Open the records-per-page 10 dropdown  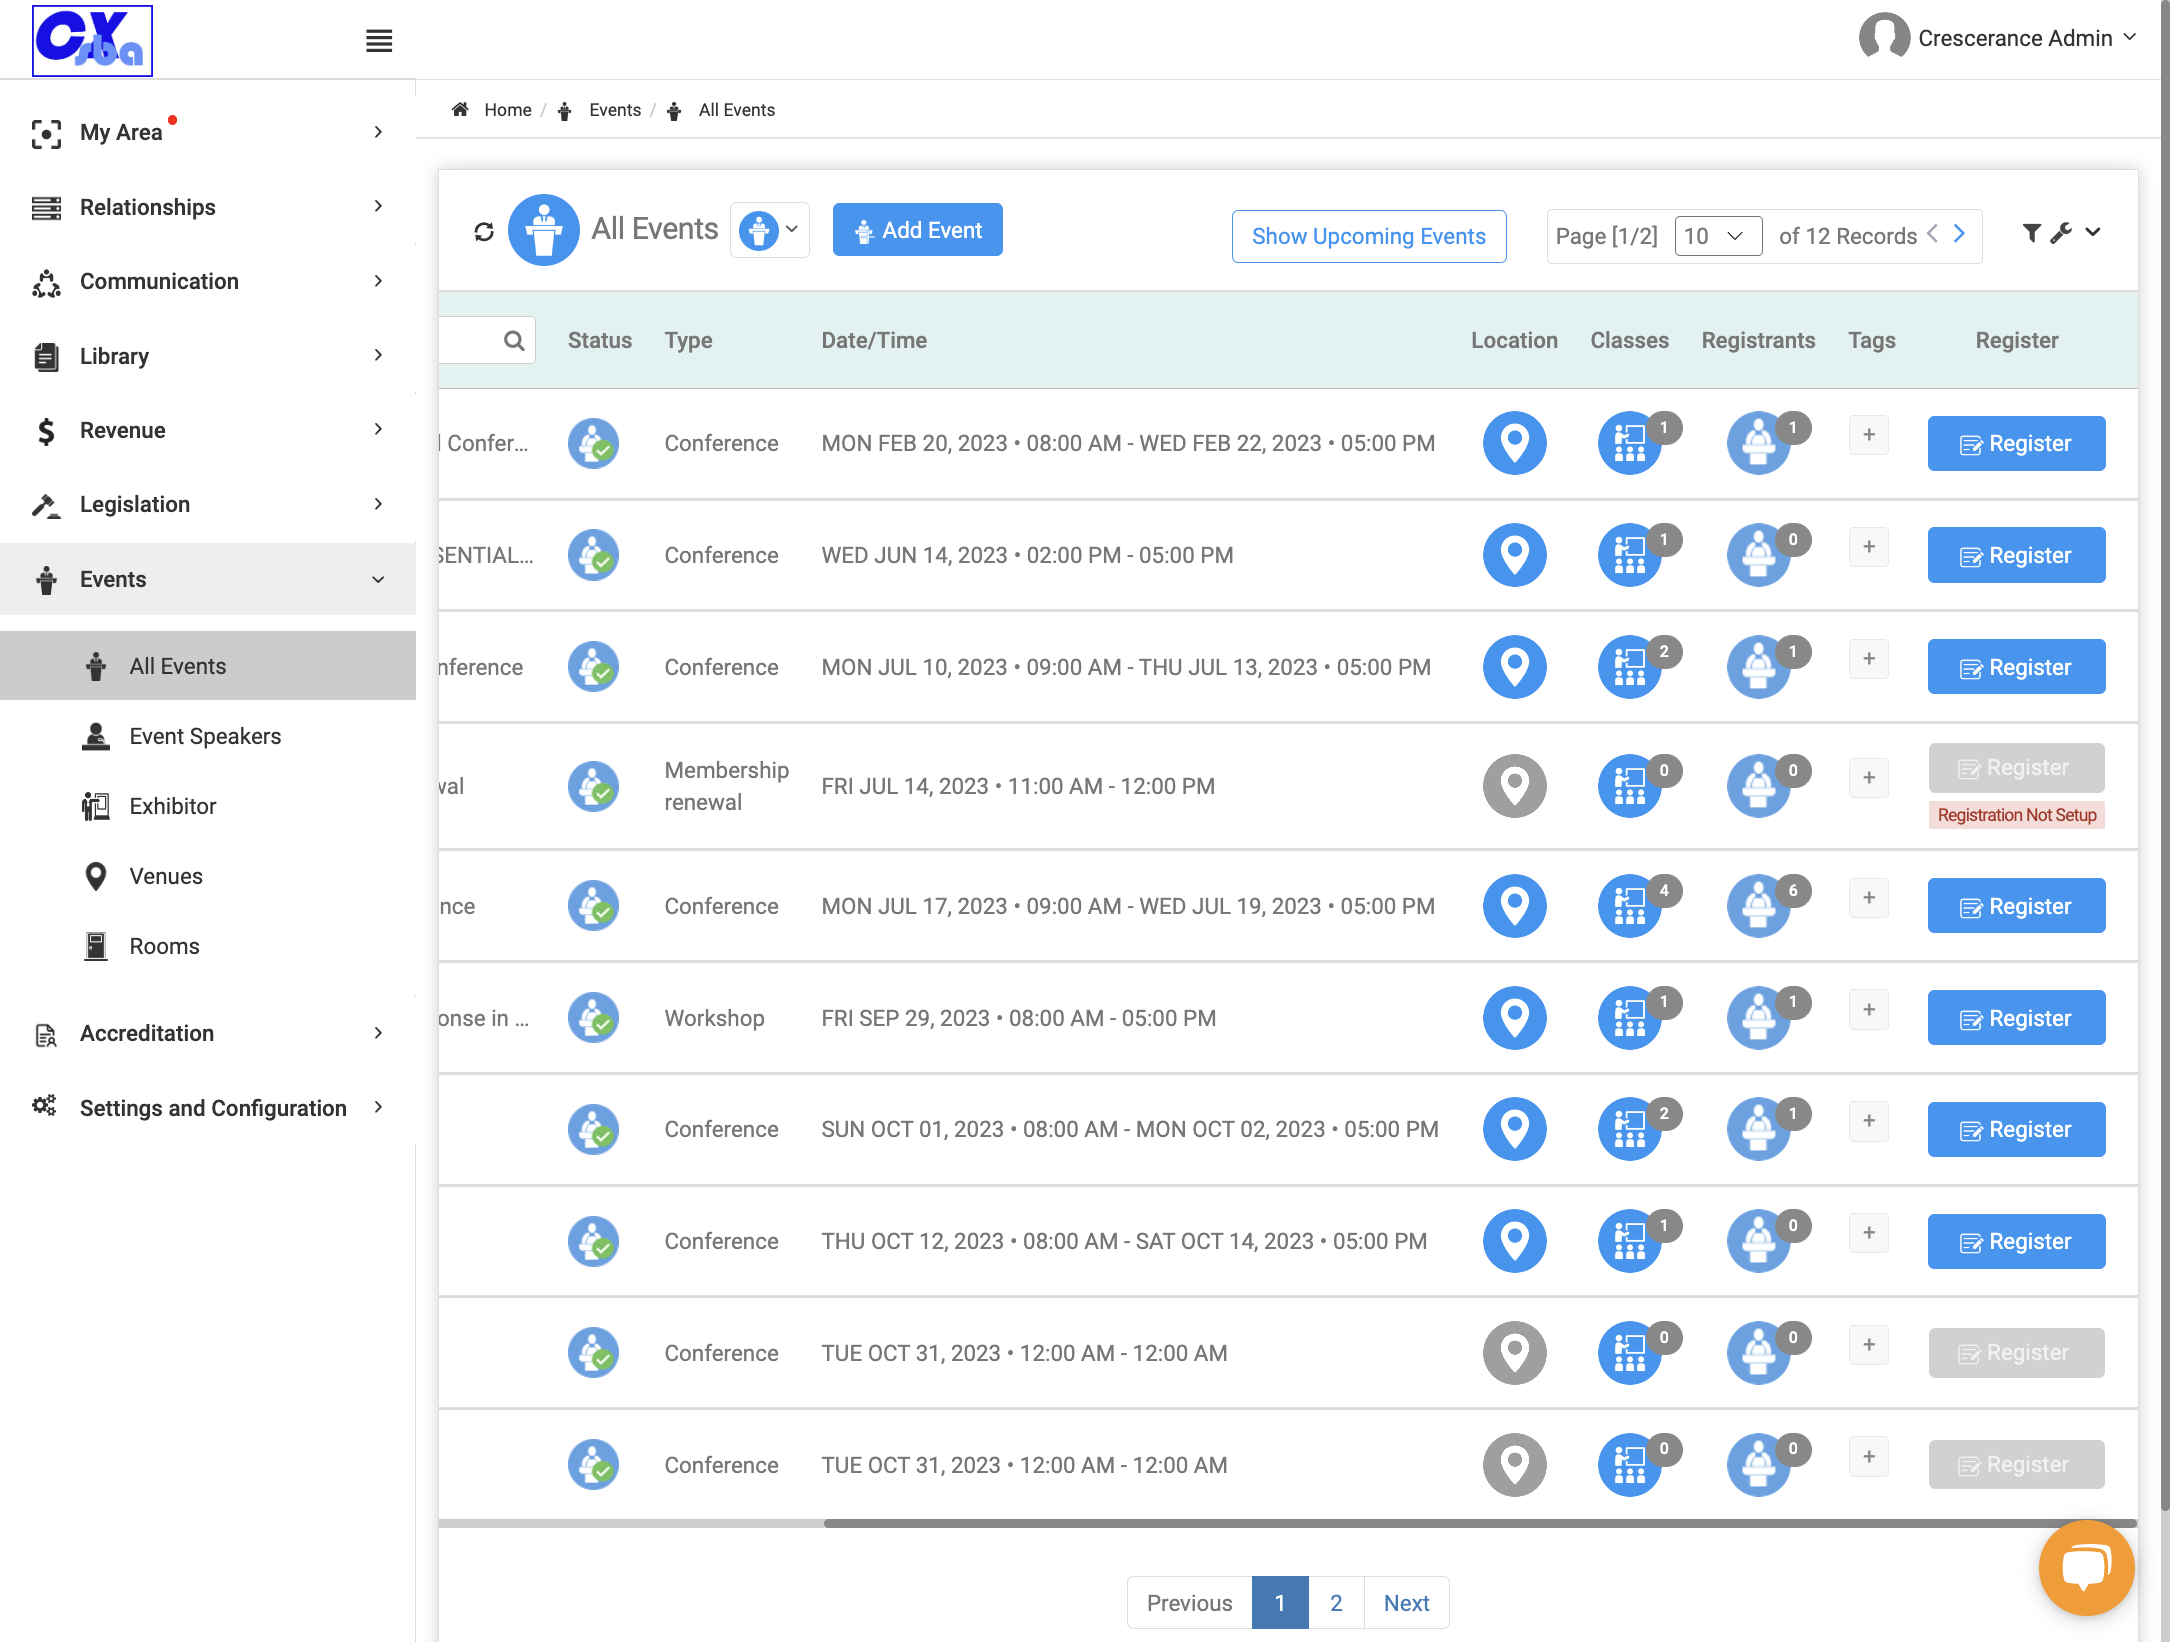click(1718, 236)
